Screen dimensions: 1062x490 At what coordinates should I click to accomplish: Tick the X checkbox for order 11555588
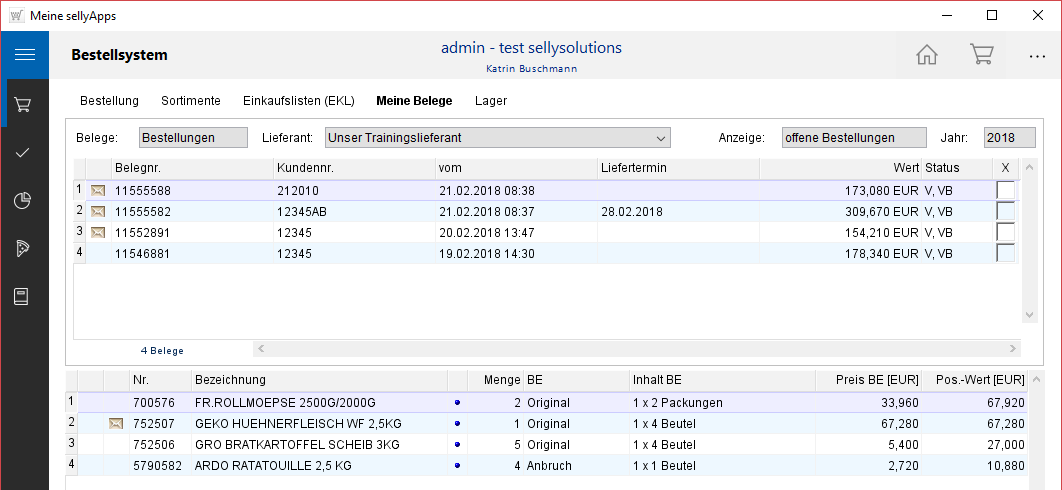coord(1005,190)
